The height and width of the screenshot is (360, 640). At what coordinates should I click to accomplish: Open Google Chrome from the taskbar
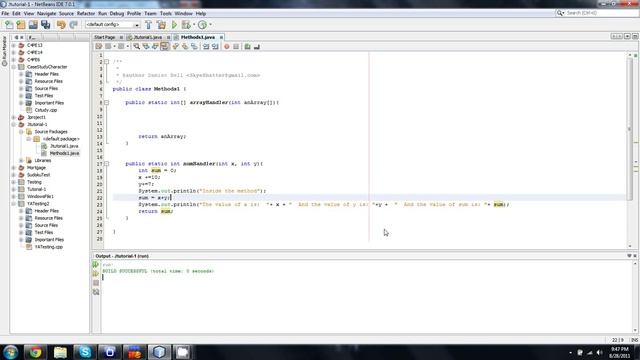coord(35,352)
